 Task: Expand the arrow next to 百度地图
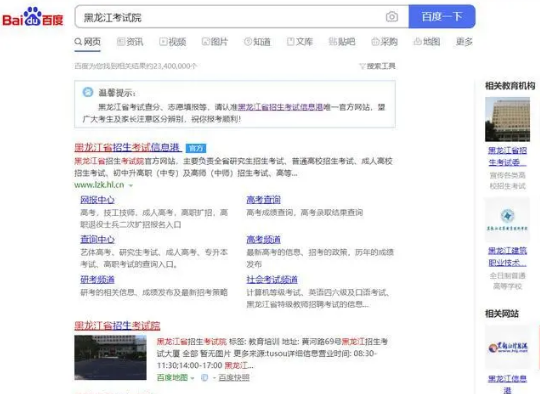click(193, 378)
